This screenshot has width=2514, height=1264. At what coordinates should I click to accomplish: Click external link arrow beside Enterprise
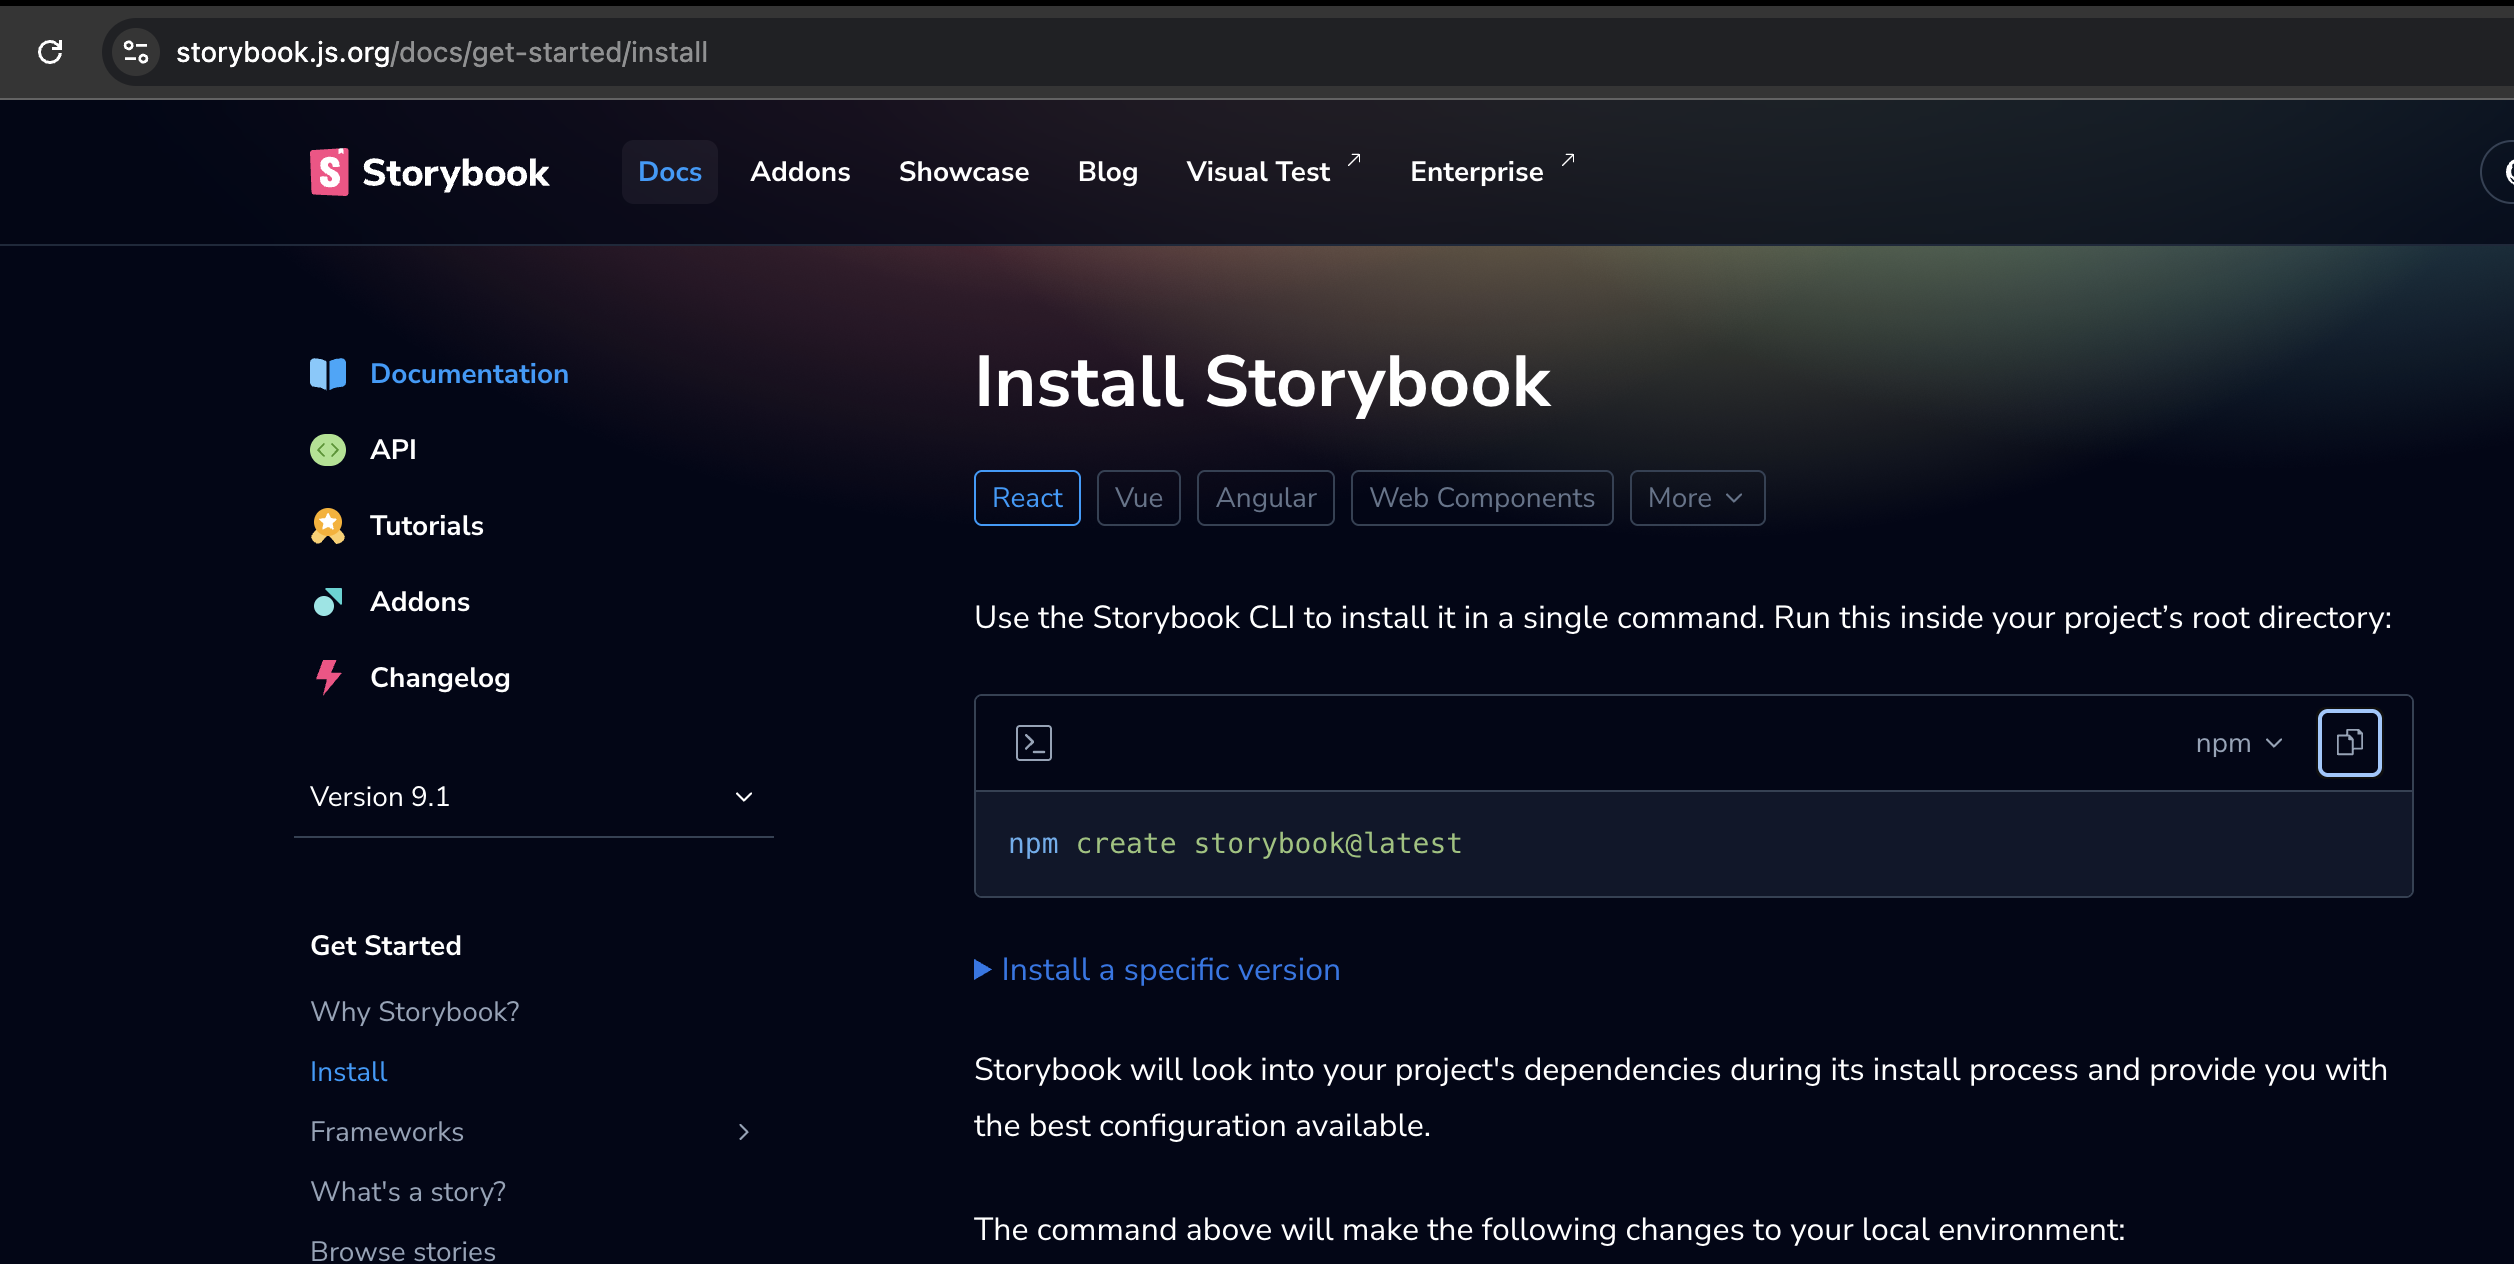(x=1568, y=160)
